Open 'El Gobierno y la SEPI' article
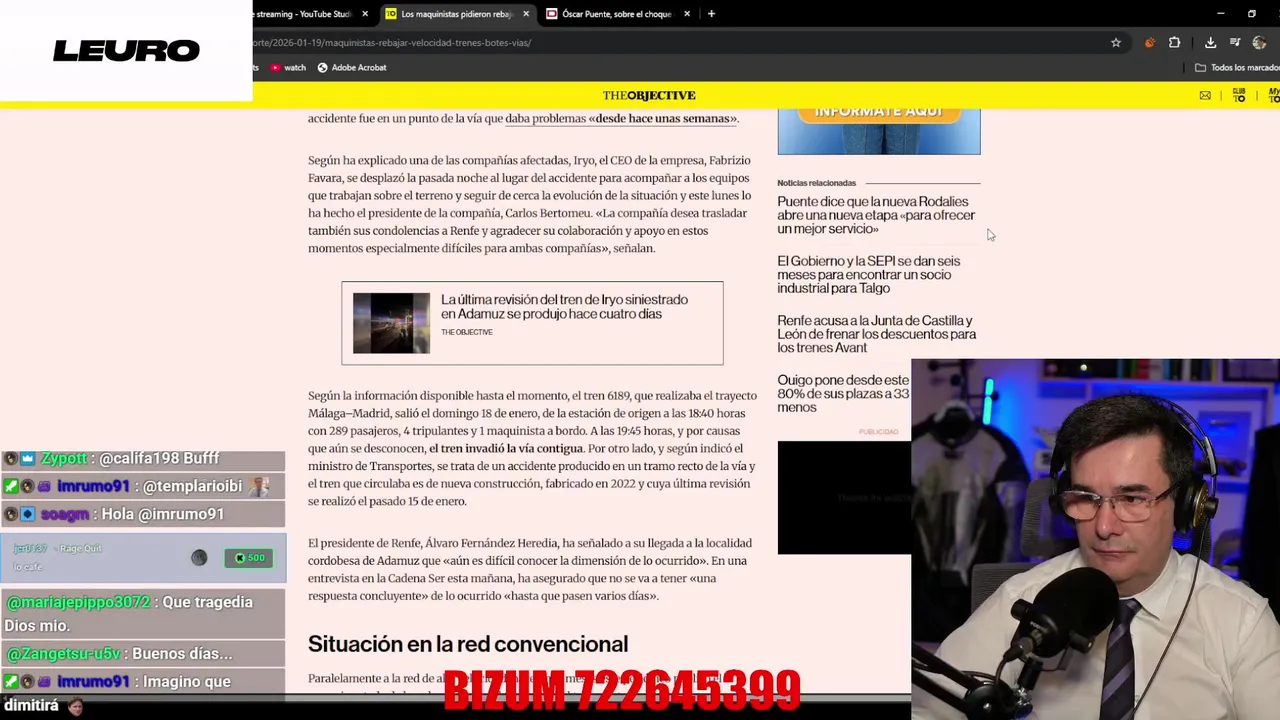The image size is (1280, 720). 868,274
